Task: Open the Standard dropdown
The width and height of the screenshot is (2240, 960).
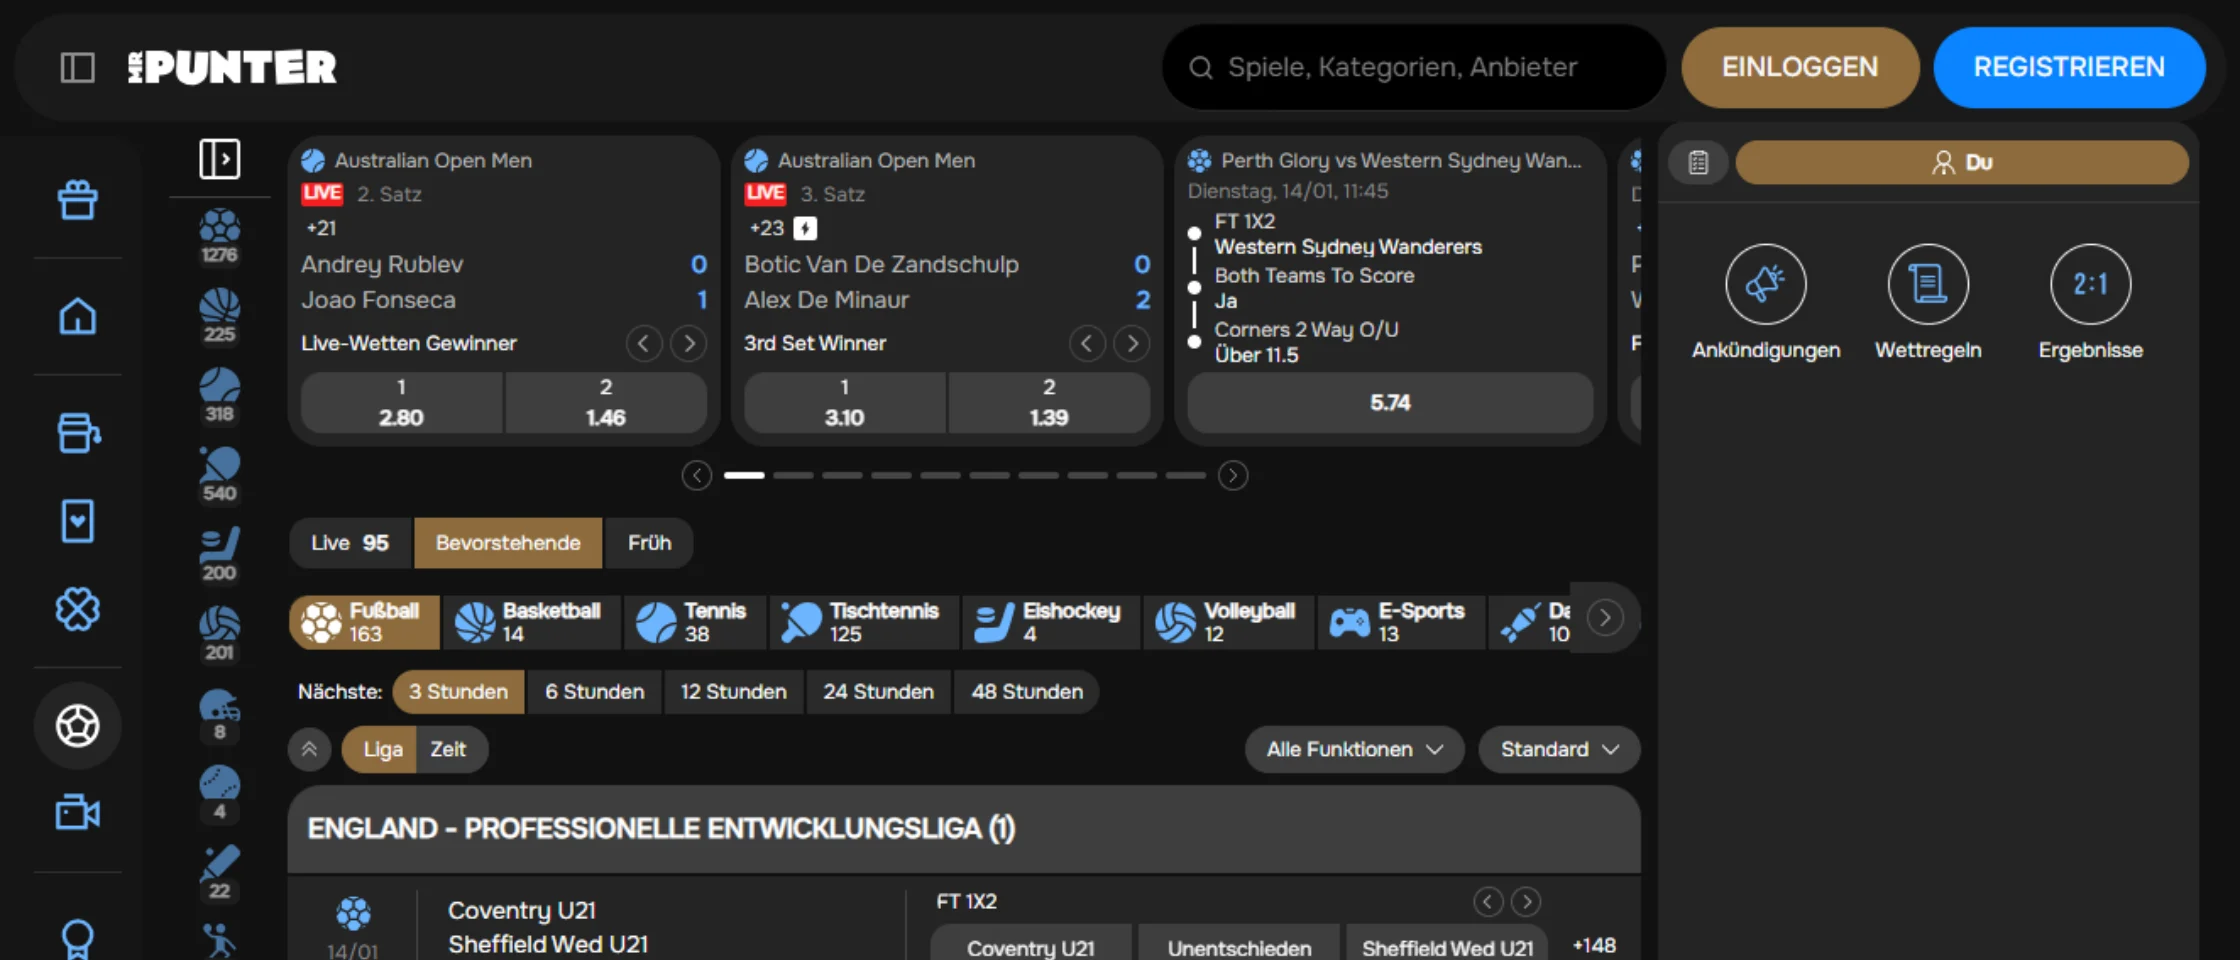Action: coord(1558,749)
